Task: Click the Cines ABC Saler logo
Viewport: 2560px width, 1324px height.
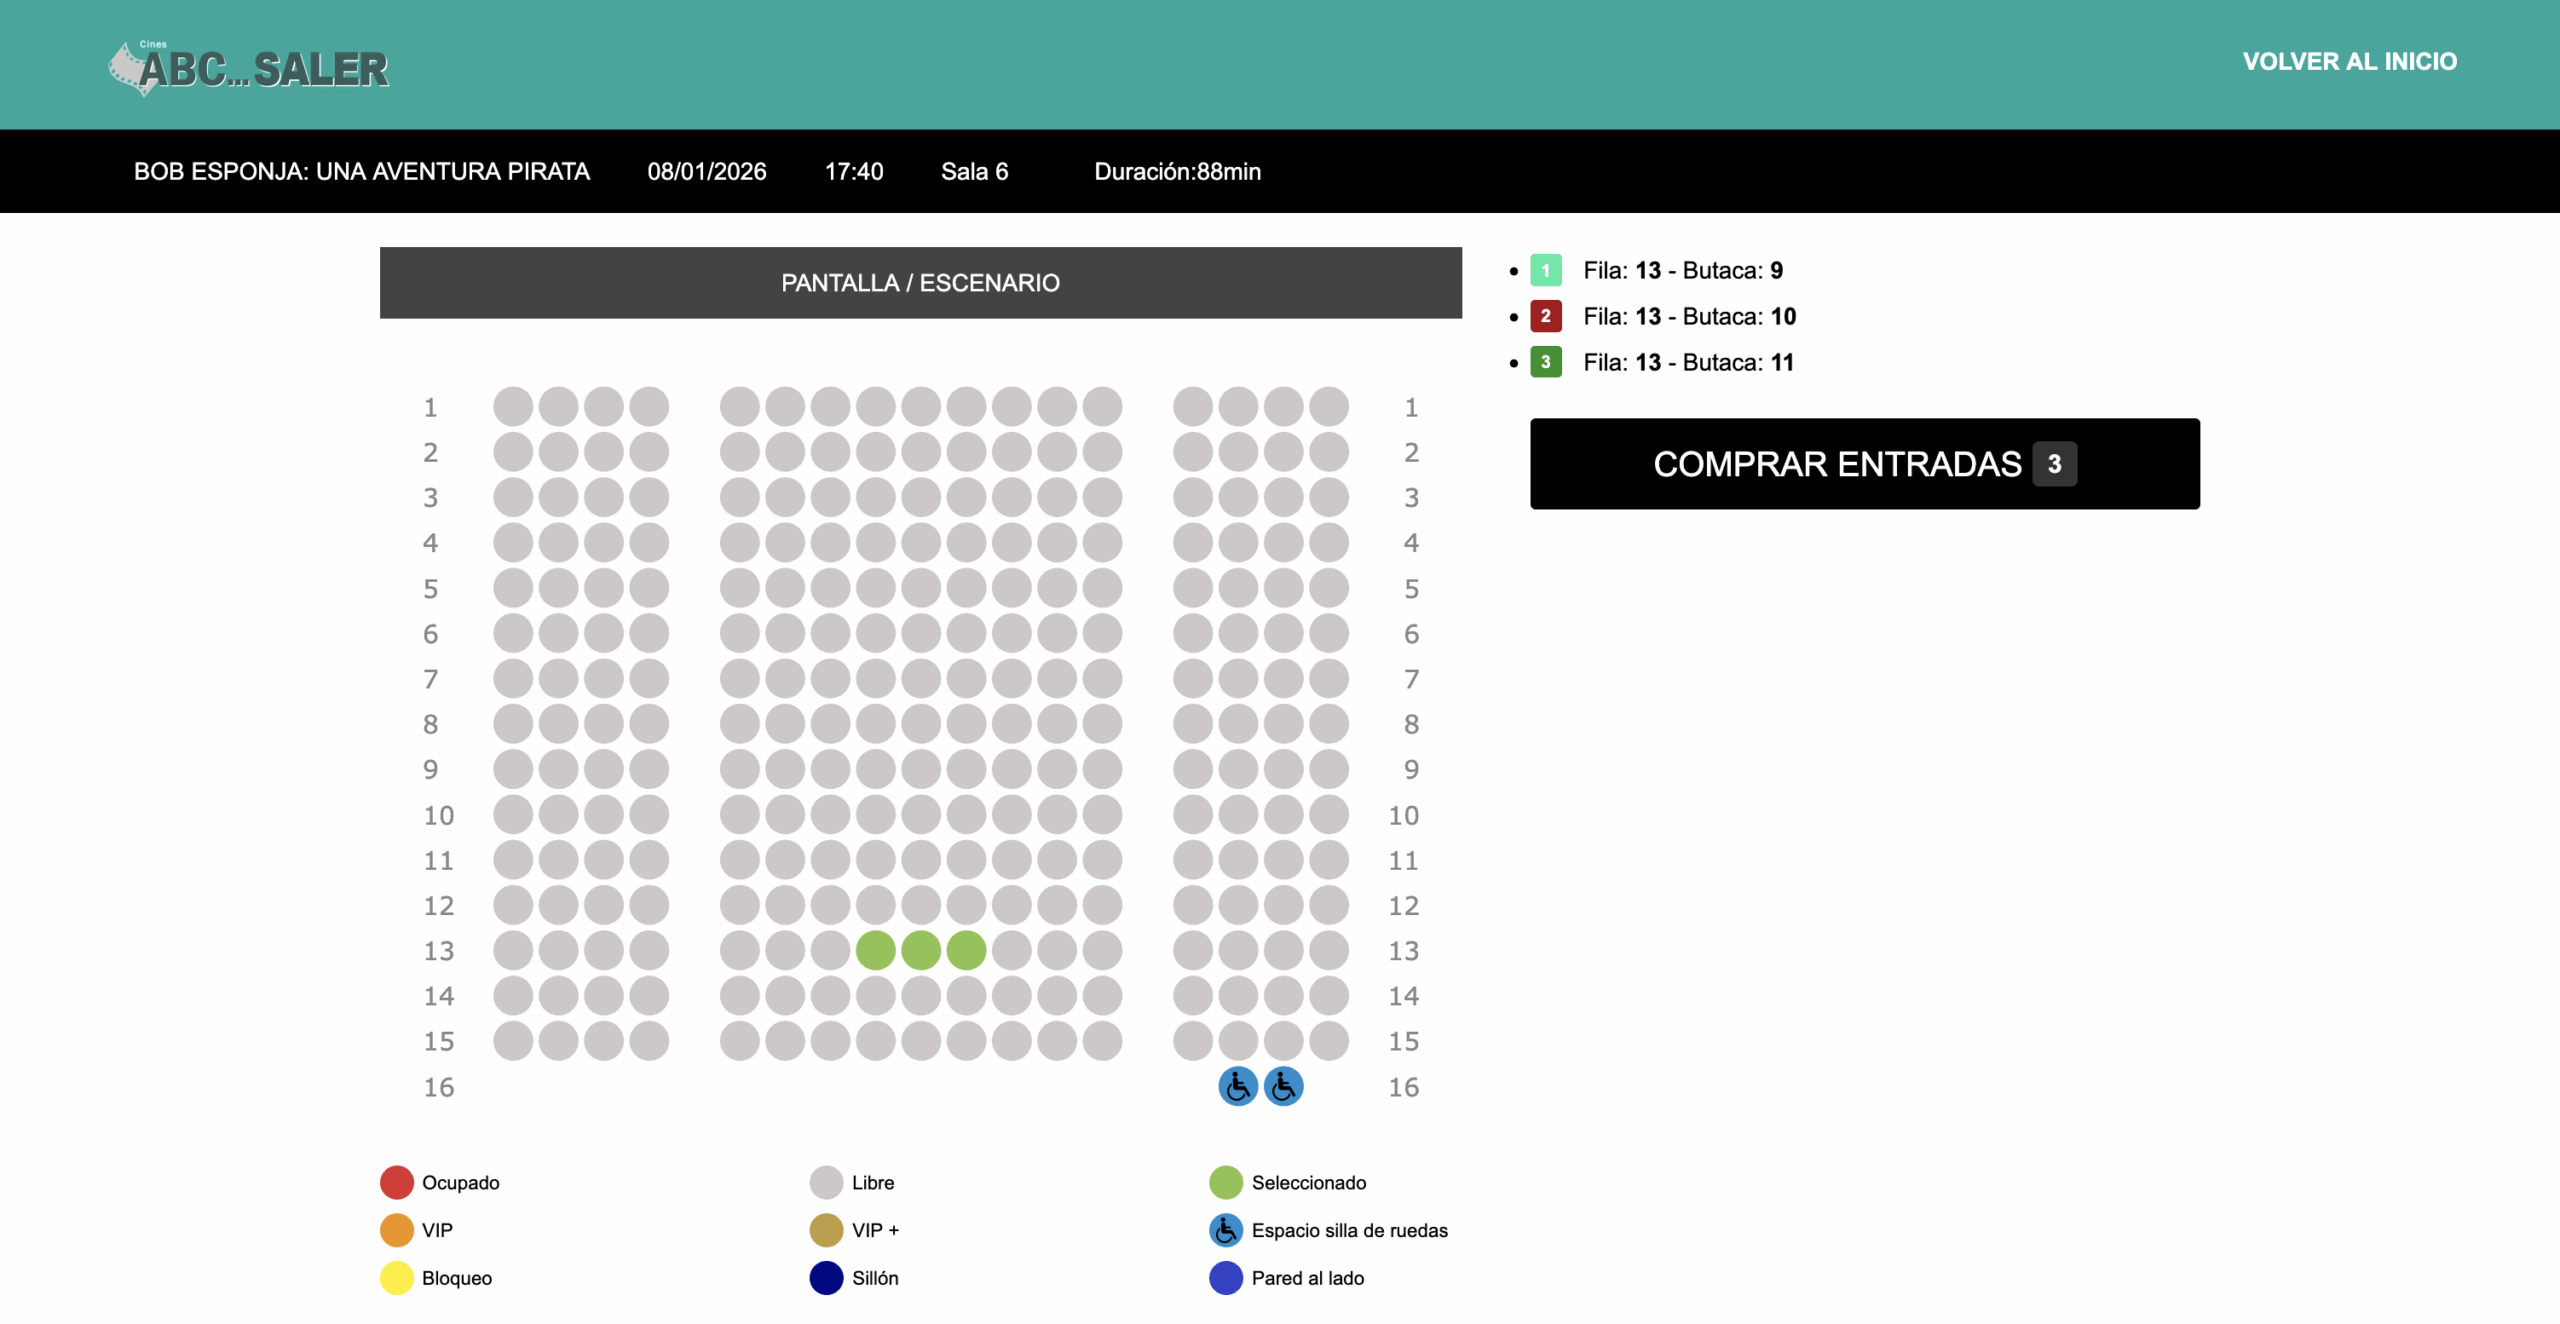Action: tap(249, 68)
